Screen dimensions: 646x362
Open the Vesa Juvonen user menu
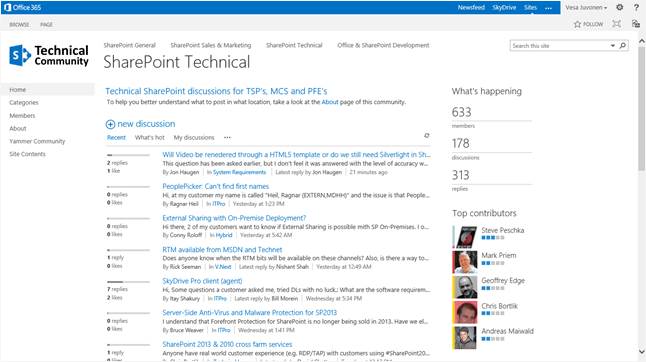pyautogui.click(x=586, y=7)
